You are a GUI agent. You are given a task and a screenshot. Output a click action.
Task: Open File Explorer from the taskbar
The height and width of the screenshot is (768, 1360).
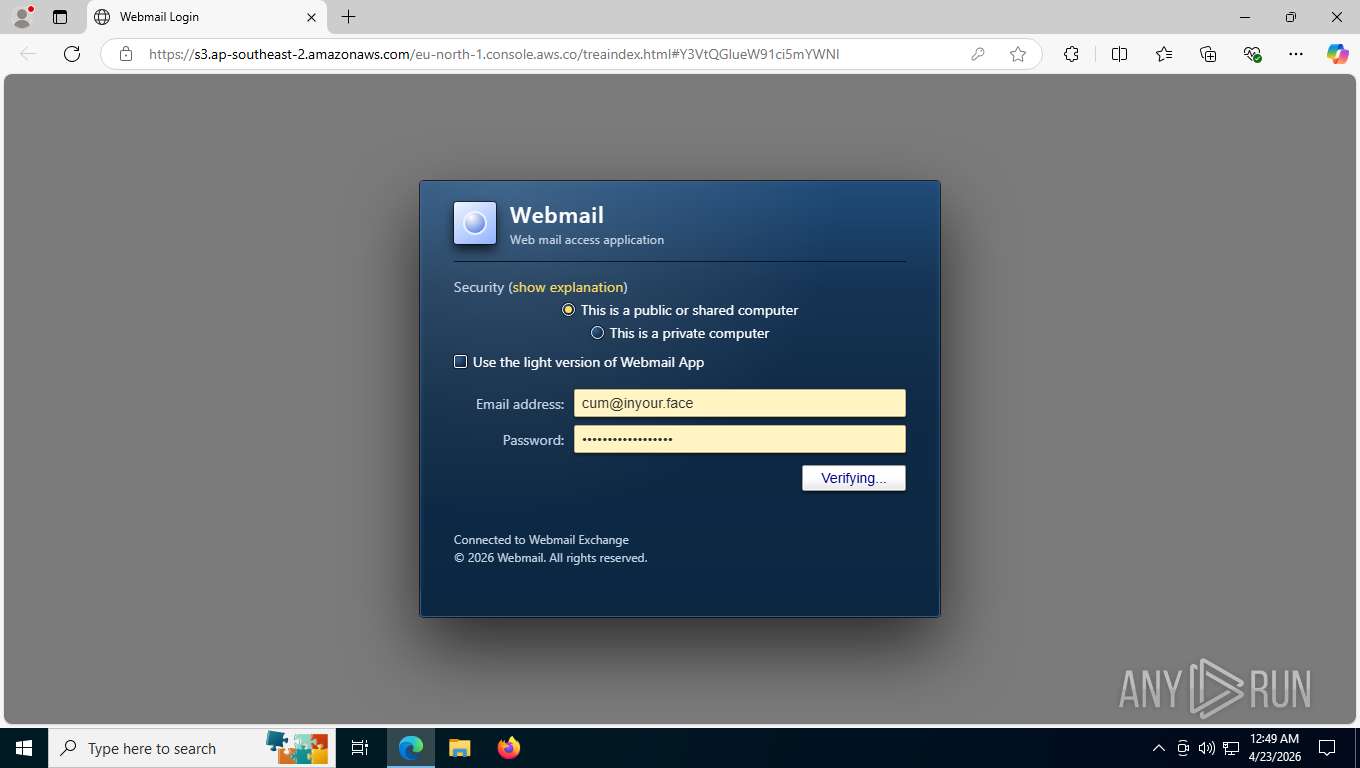click(459, 748)
